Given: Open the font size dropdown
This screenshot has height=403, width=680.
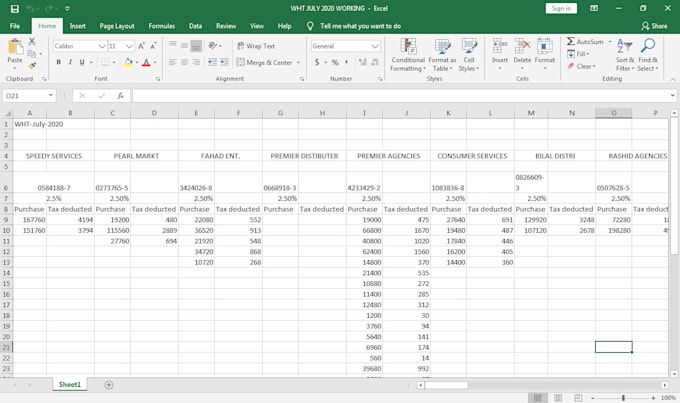Looking at the screenshot, I should coord(129,46).
